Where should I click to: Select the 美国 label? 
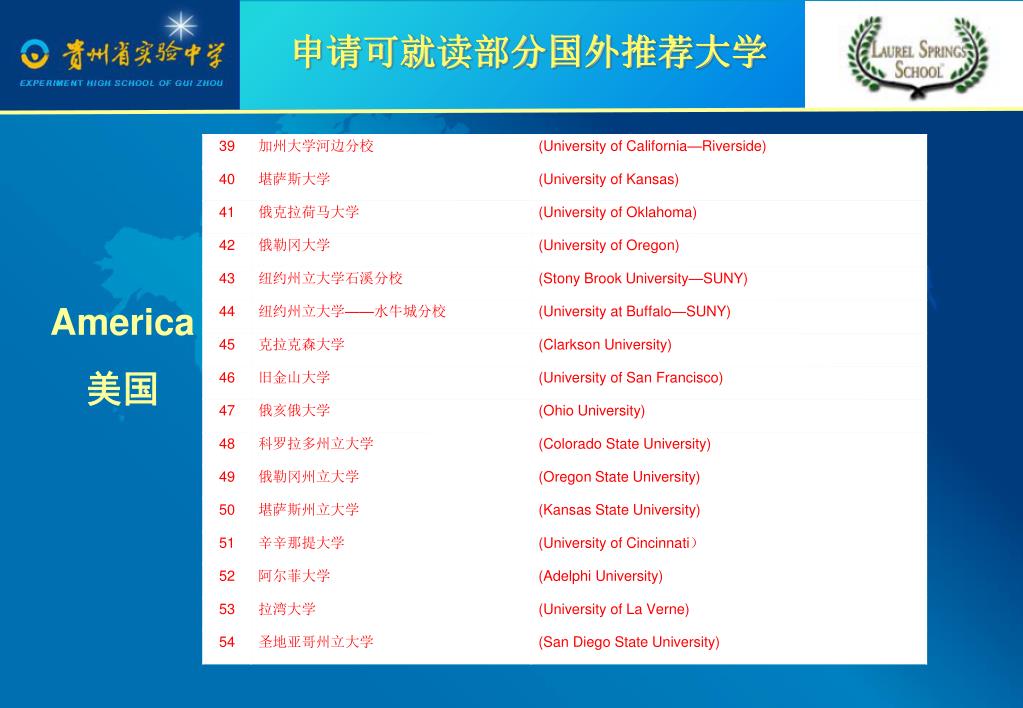tap(123, 389)
